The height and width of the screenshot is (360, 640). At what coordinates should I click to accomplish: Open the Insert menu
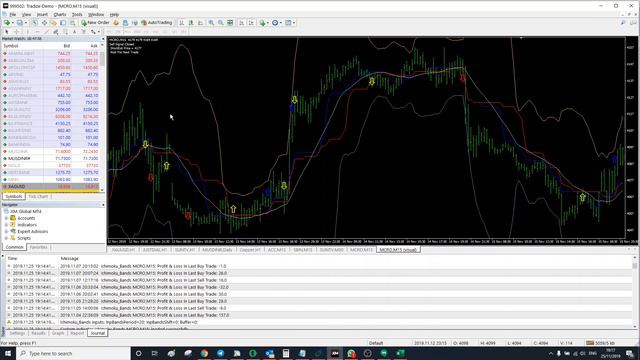pos(42,14)
